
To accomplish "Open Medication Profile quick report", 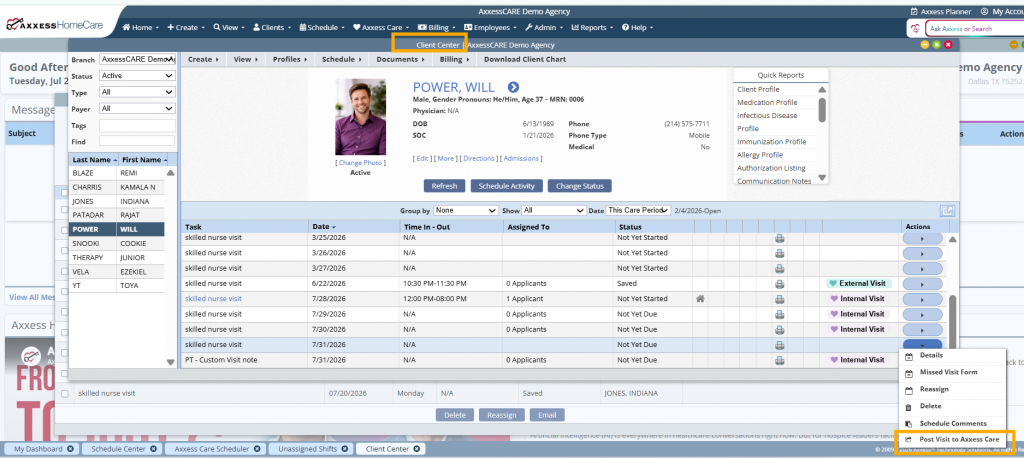I will tap(767, 103).
